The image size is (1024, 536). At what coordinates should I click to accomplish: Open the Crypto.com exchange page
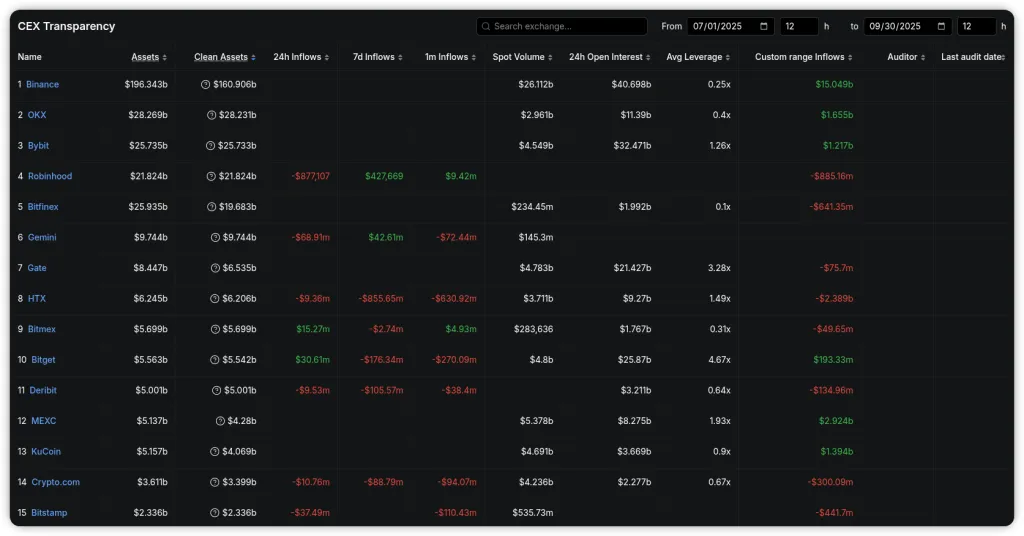55,483
